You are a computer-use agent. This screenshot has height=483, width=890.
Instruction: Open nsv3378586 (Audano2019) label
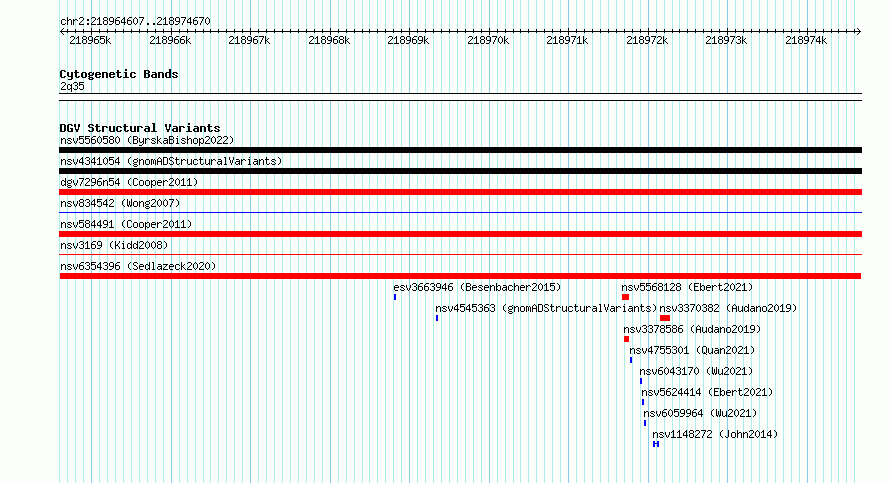point(692,329)
